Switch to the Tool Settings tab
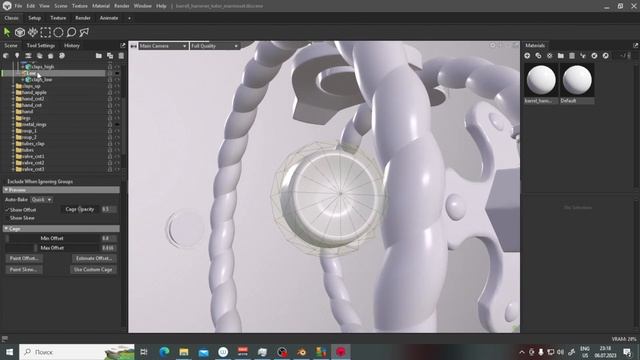Image resolution: width=640 pixels, height=360 pixels. 40,45
